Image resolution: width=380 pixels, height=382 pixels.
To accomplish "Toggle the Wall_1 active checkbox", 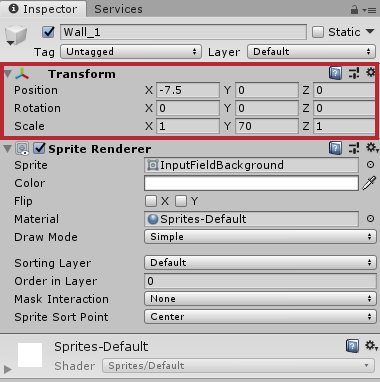I will pyautogui.click(x=49, y=32).
